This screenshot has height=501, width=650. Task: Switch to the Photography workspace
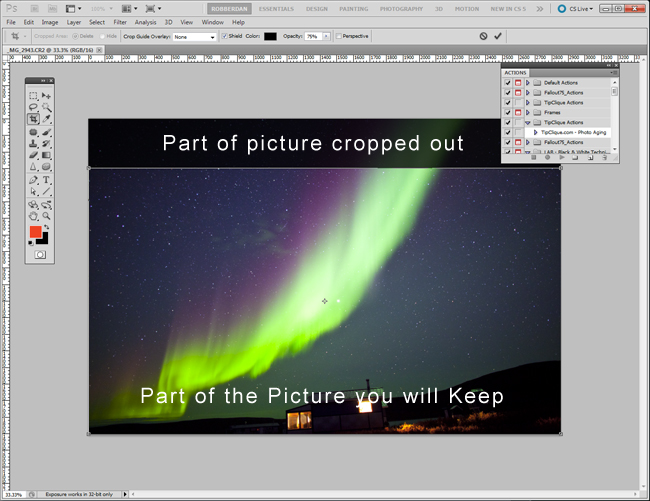pyautogui.click(x=401, y=8)
